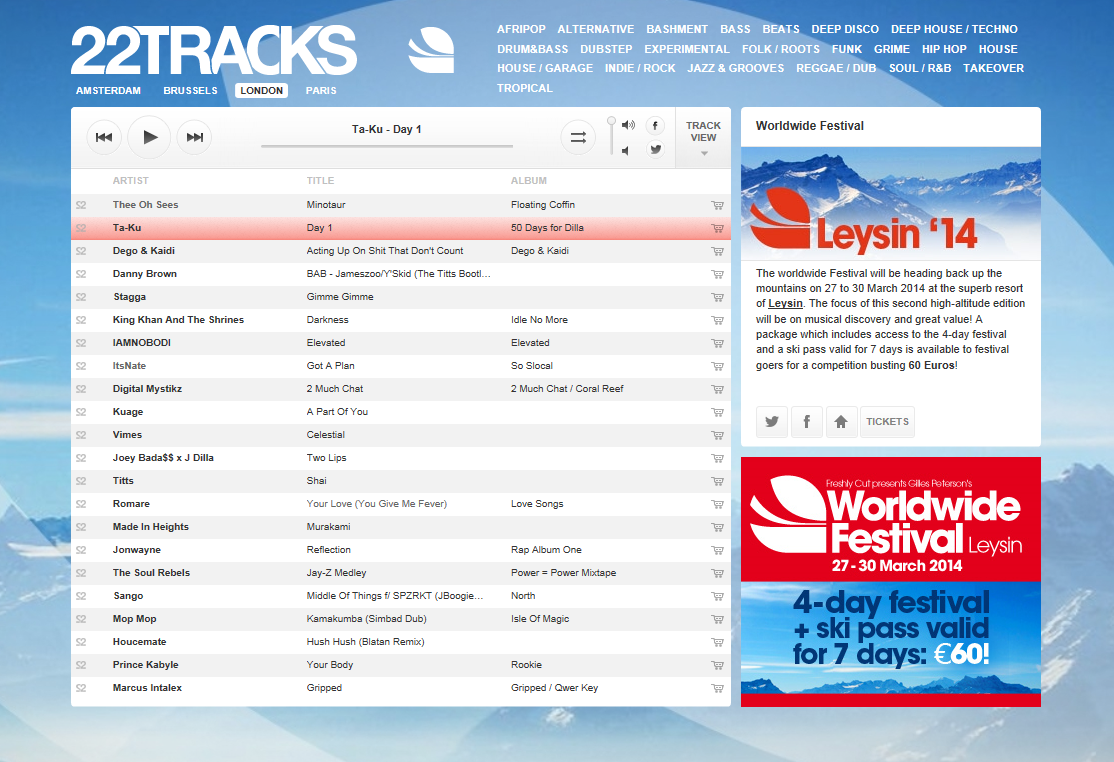Screen dimensions: 1114x762
Task: Click the 22tracks logo
Action: click(214, 50)
